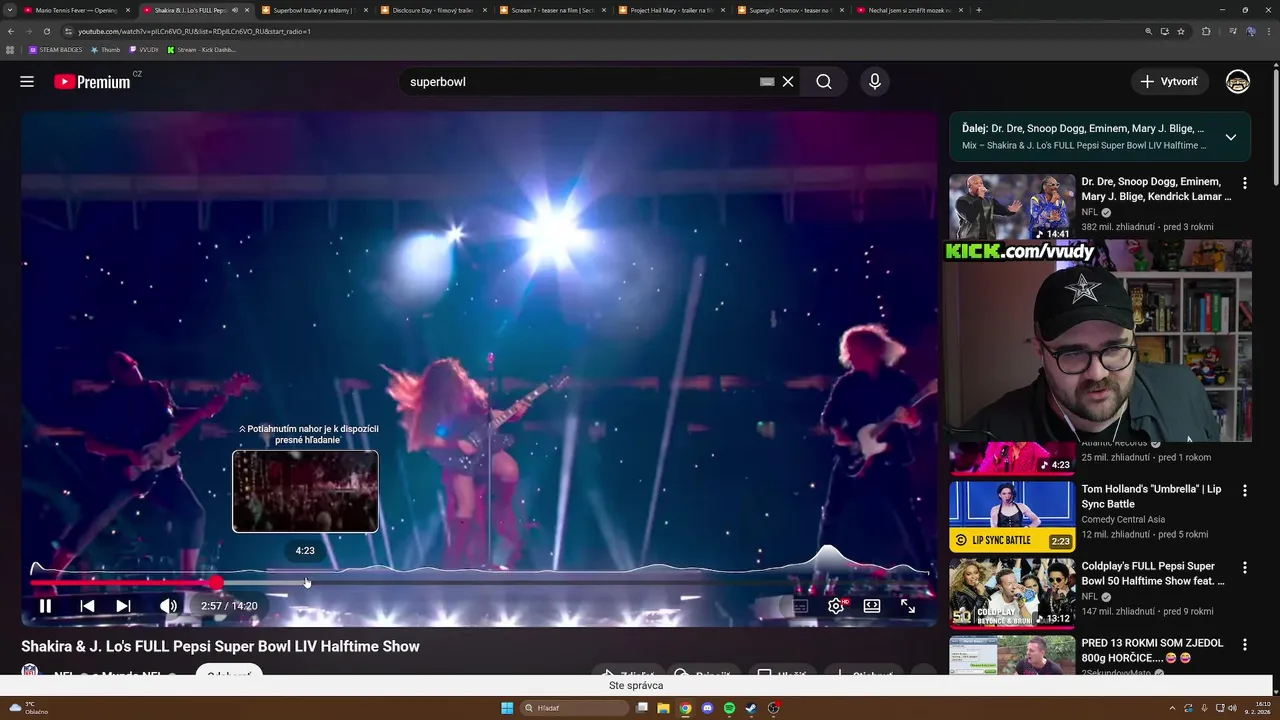Open Windows Start menu
This screenshot has width=1280, height=720.
tap(507, 708)
